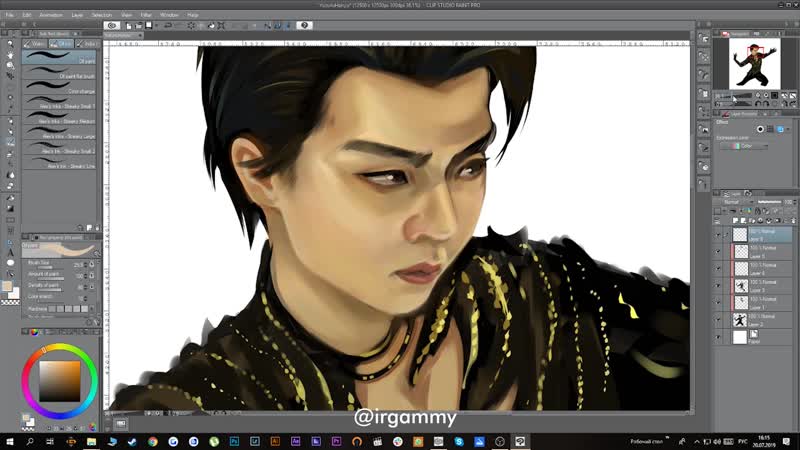
Task: Select the Zoom magnifier tool
Action: click(x=10, y=44)
